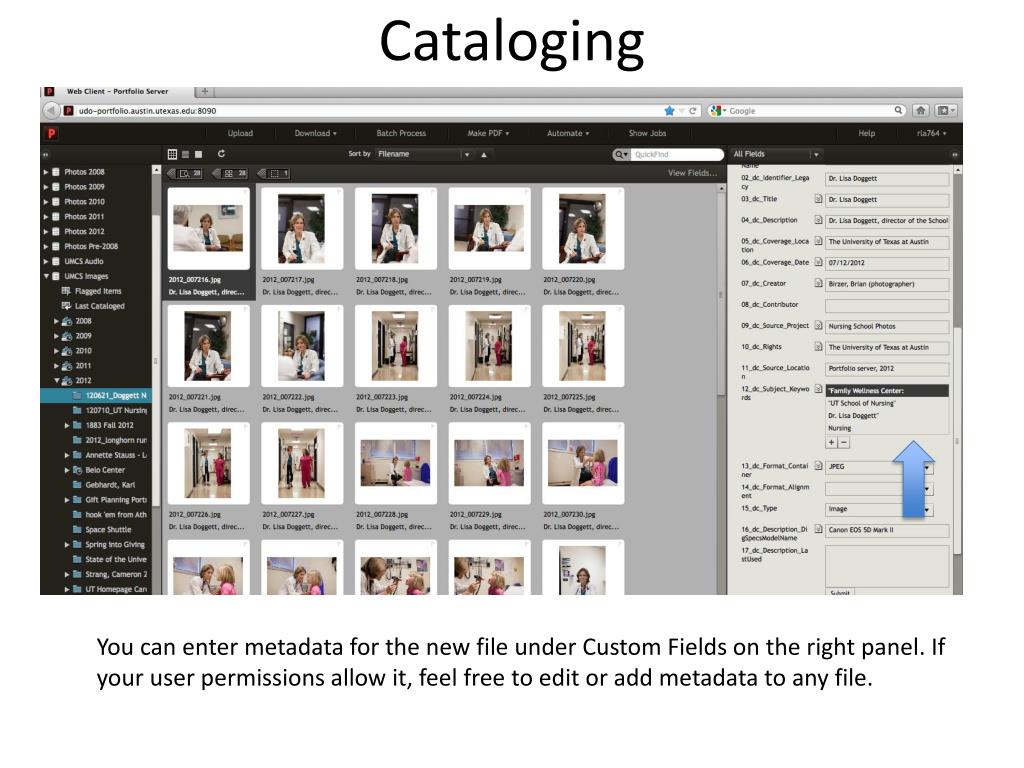Viewport: 1024px width, 768px height.
Task: Open the browser bookmarks menu icon
Action: point(945,110)
